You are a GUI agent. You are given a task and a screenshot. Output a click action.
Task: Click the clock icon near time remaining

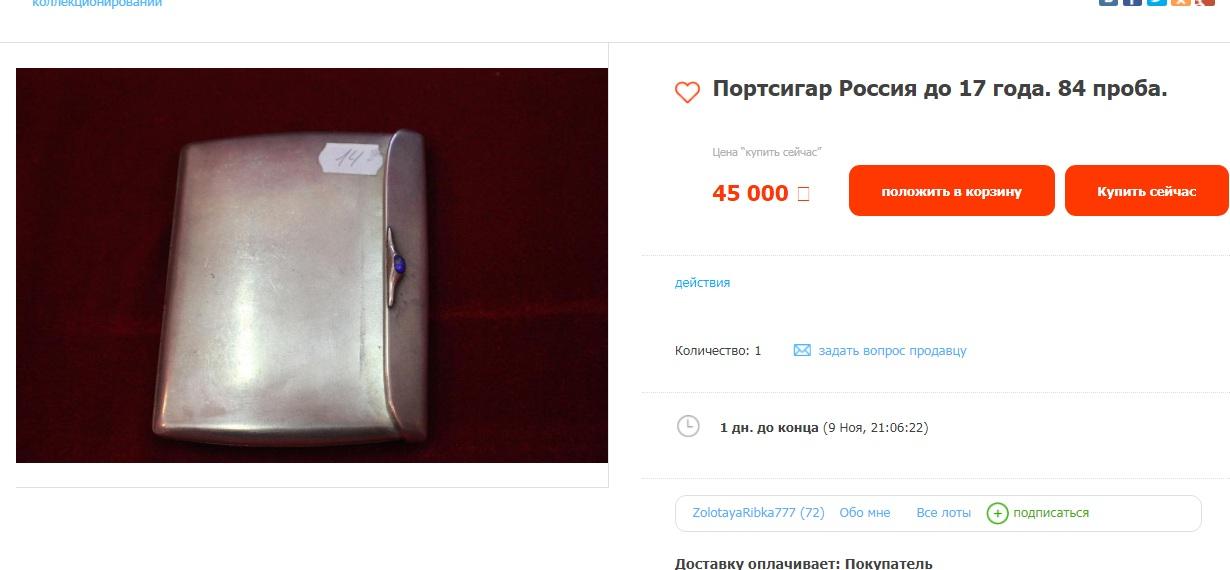point(688,426)
